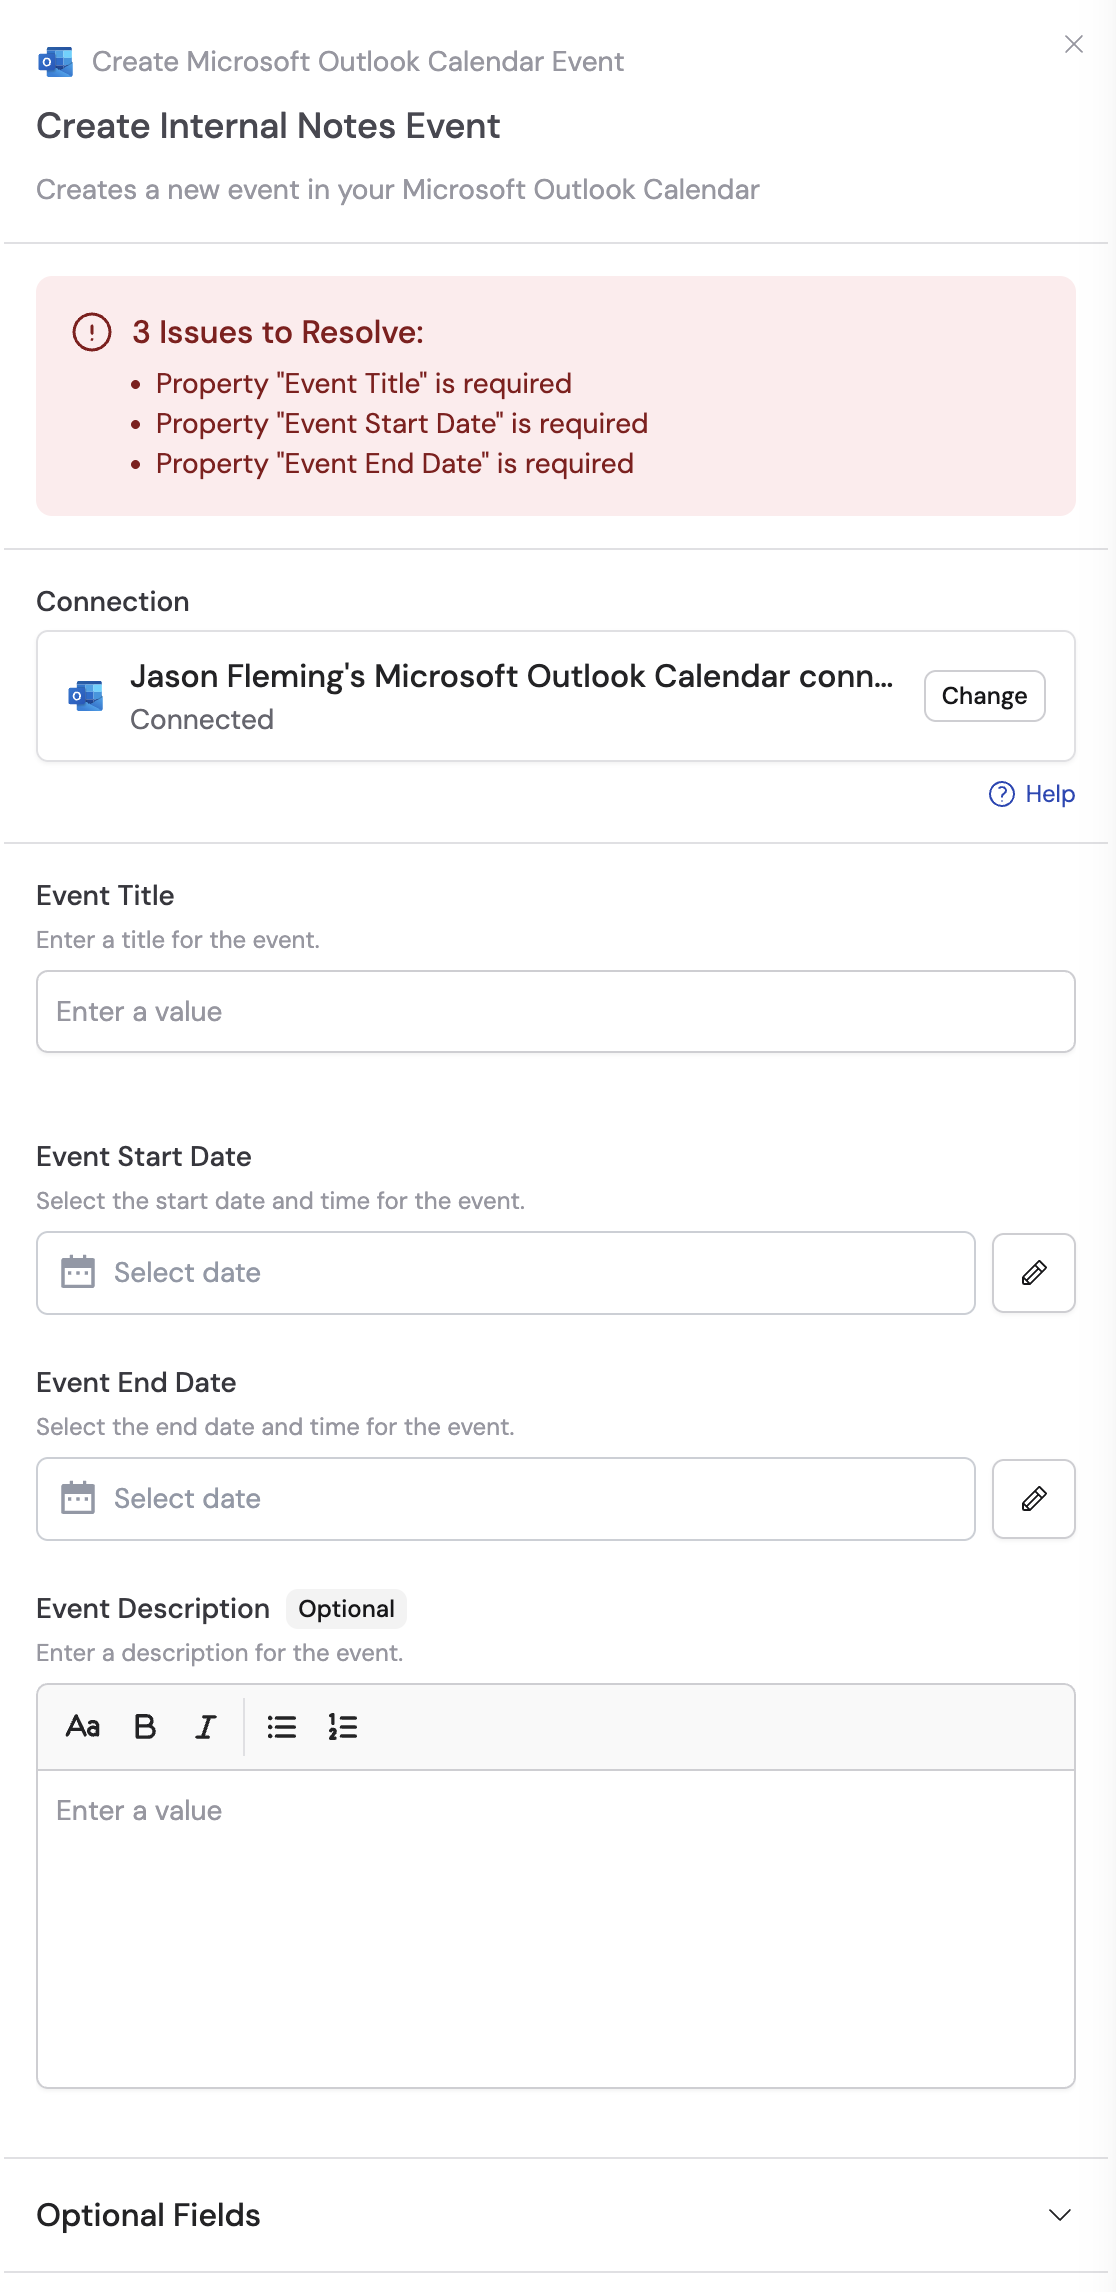Close the Create Internal Notes Event dialog
This screenshot has height=2292, width=1116.
tap(1074, 44)
